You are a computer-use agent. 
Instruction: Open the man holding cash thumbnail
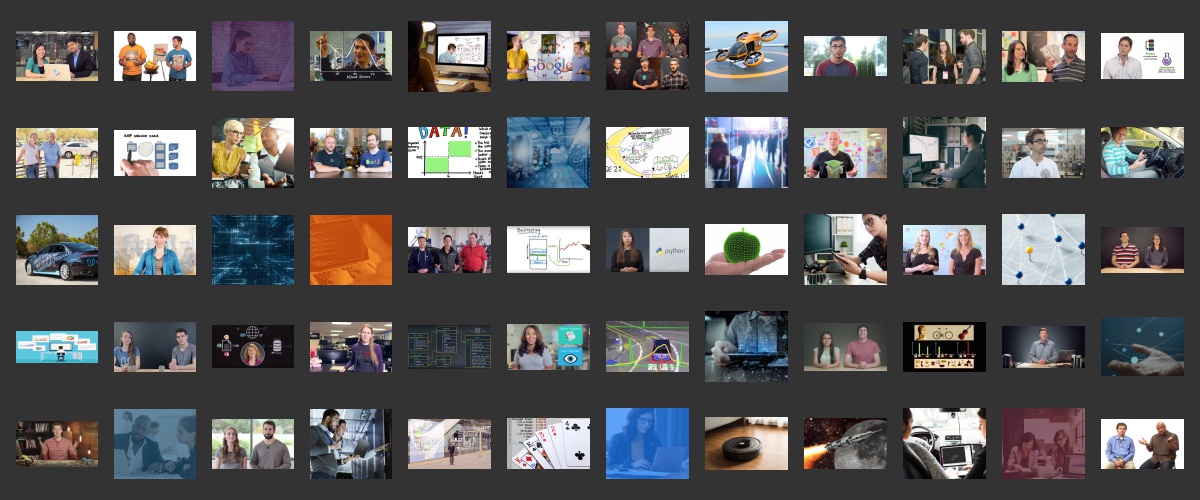(x=1043, y=56)
